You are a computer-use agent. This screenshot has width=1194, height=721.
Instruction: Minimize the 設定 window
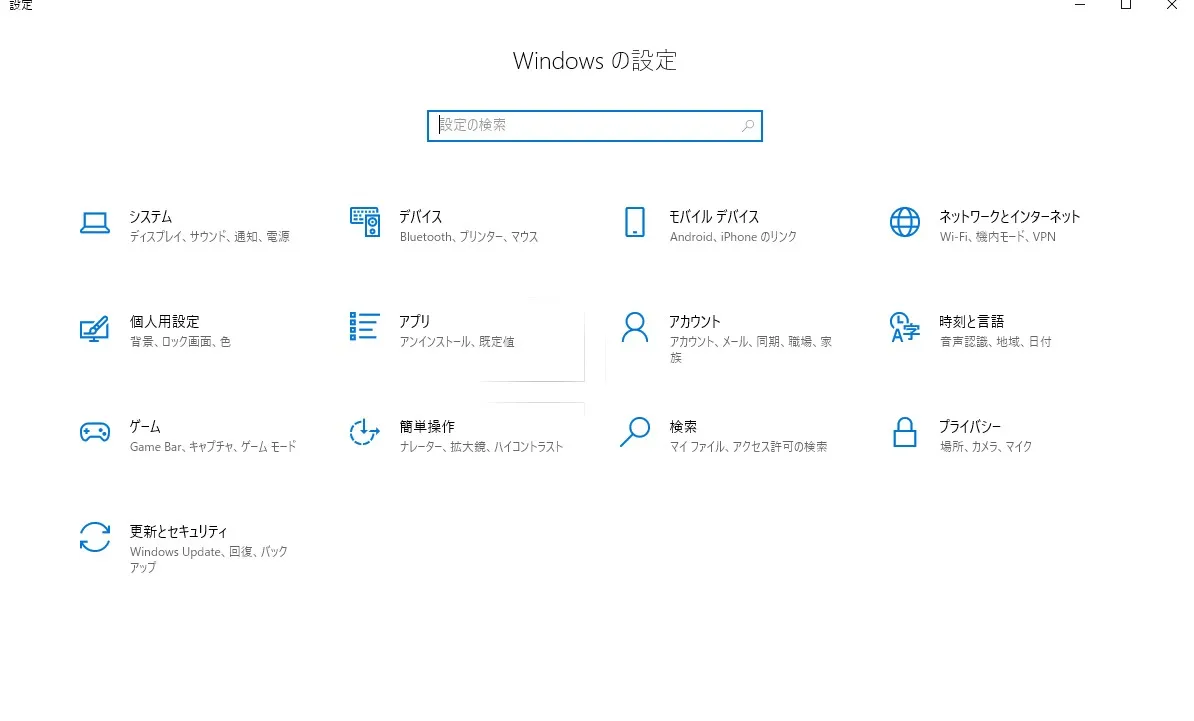click(1080, 5)
